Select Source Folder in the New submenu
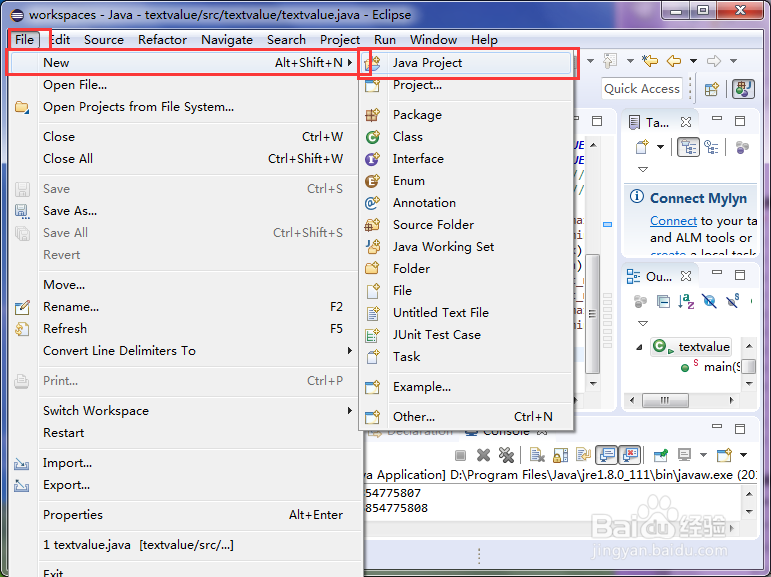The image size is (771, 577). 466,225
